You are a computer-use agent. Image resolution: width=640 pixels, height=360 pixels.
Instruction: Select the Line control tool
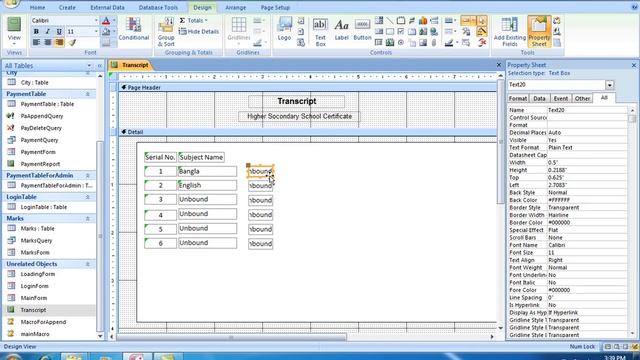tap(390, 20)
